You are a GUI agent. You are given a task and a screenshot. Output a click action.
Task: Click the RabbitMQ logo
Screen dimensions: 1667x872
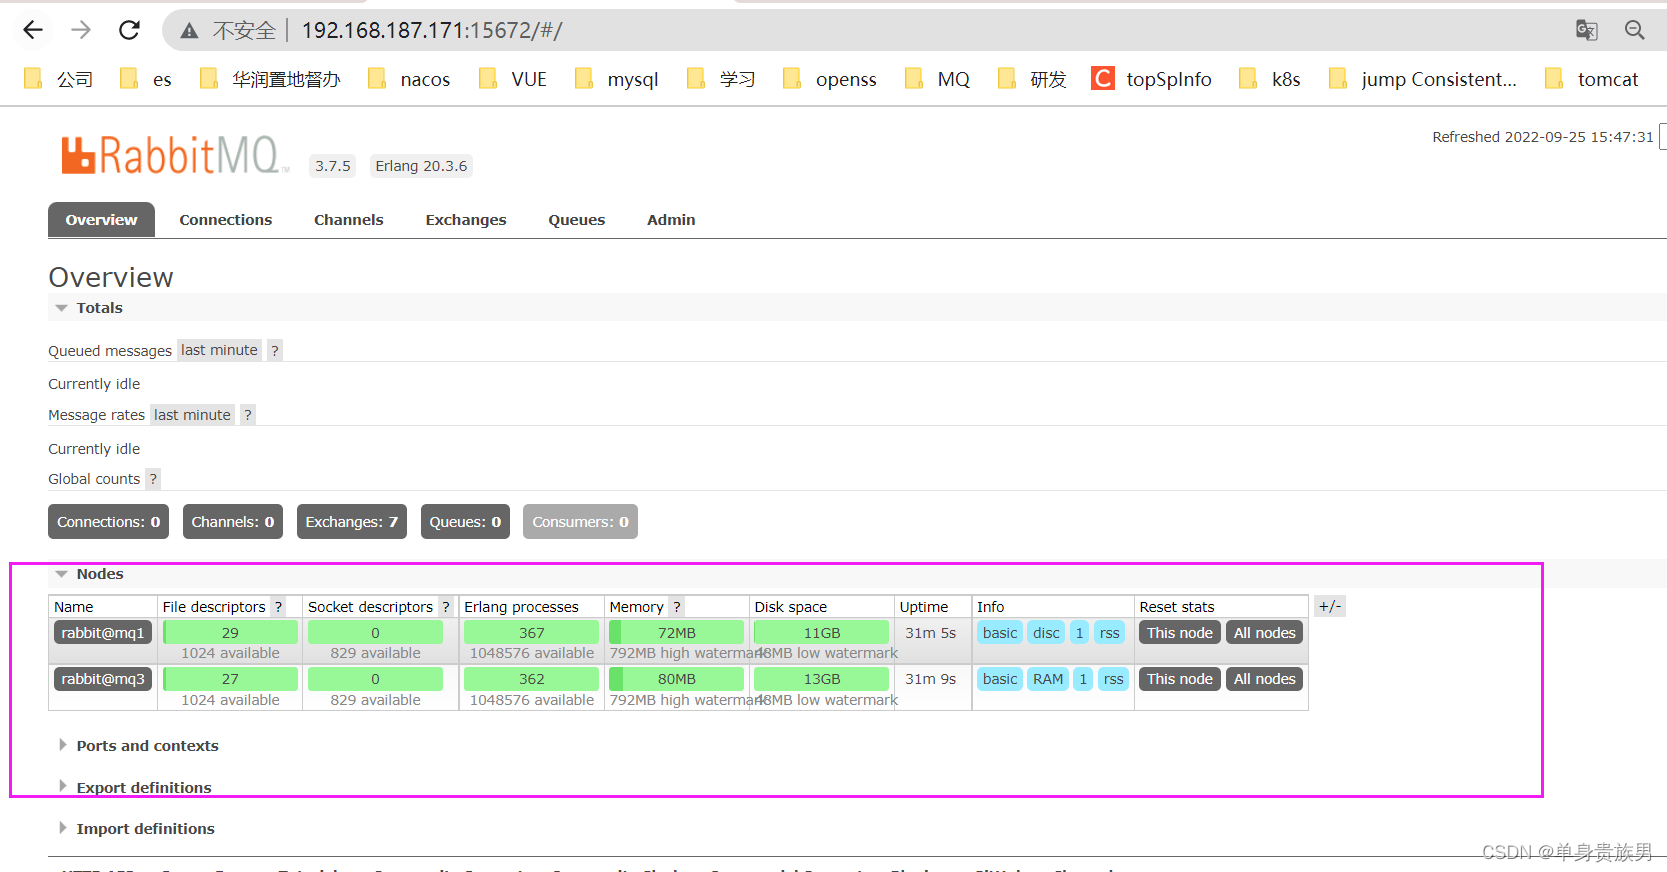point(175,156)
